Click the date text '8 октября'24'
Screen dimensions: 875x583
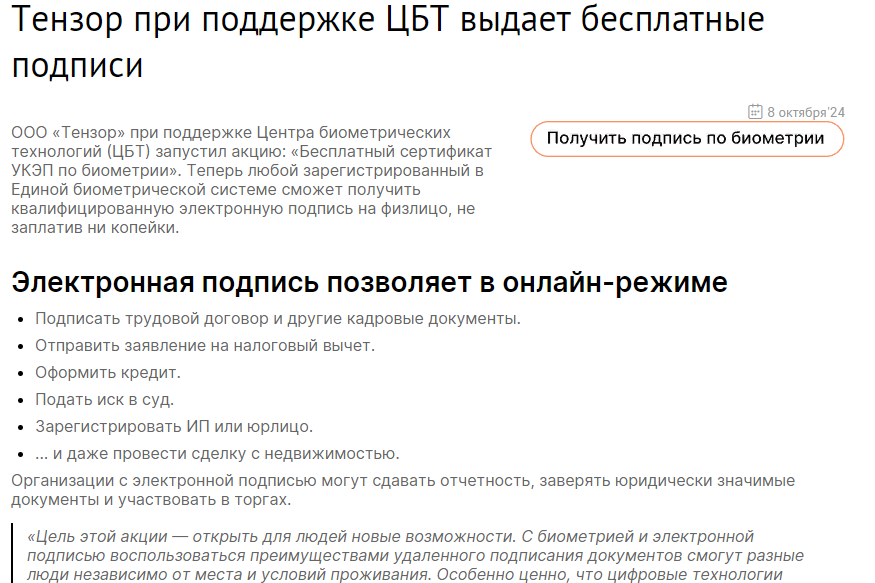tap(806, 112)
